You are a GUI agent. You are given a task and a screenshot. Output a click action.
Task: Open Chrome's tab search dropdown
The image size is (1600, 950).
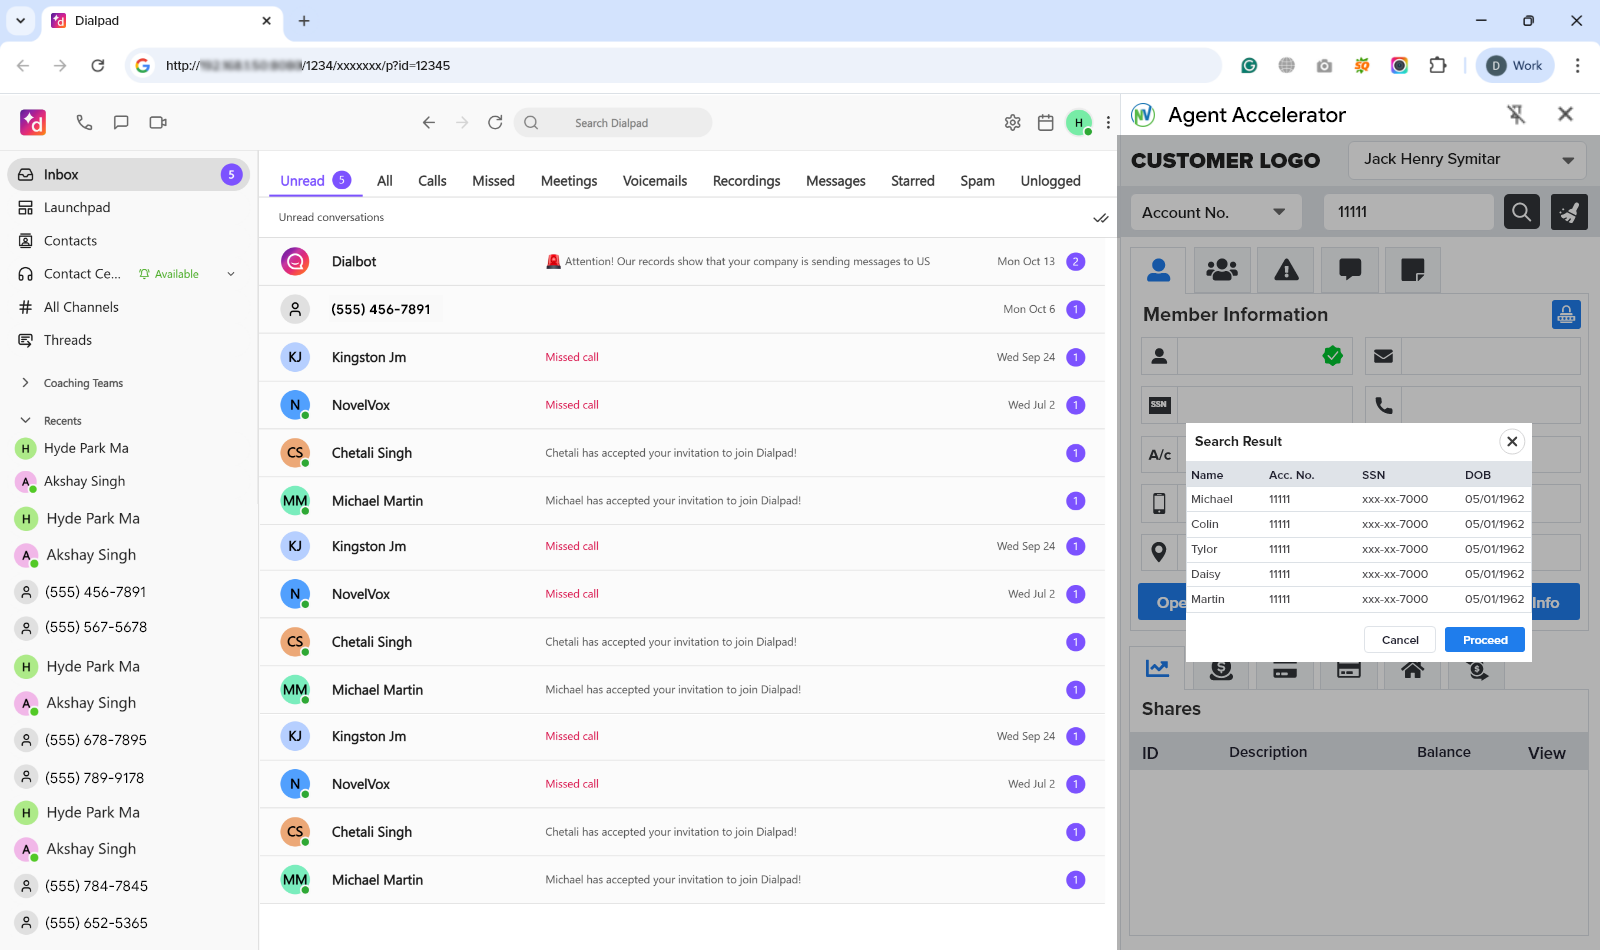pos(20,21)
